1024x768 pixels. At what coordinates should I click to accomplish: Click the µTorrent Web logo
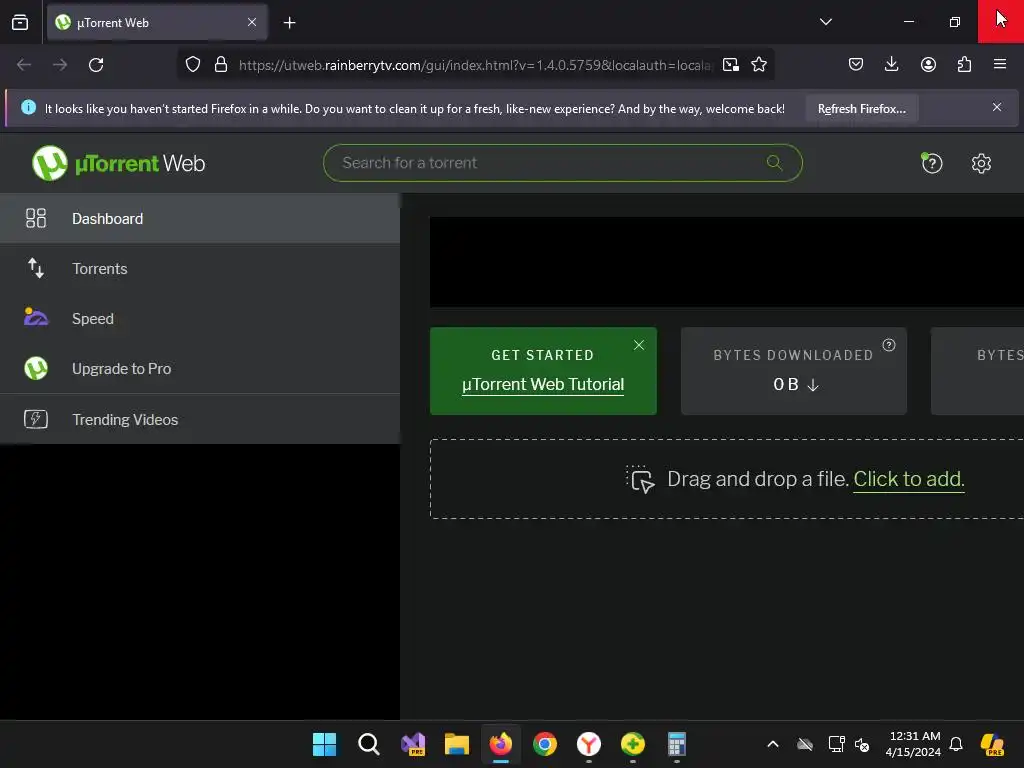(118, 163)
